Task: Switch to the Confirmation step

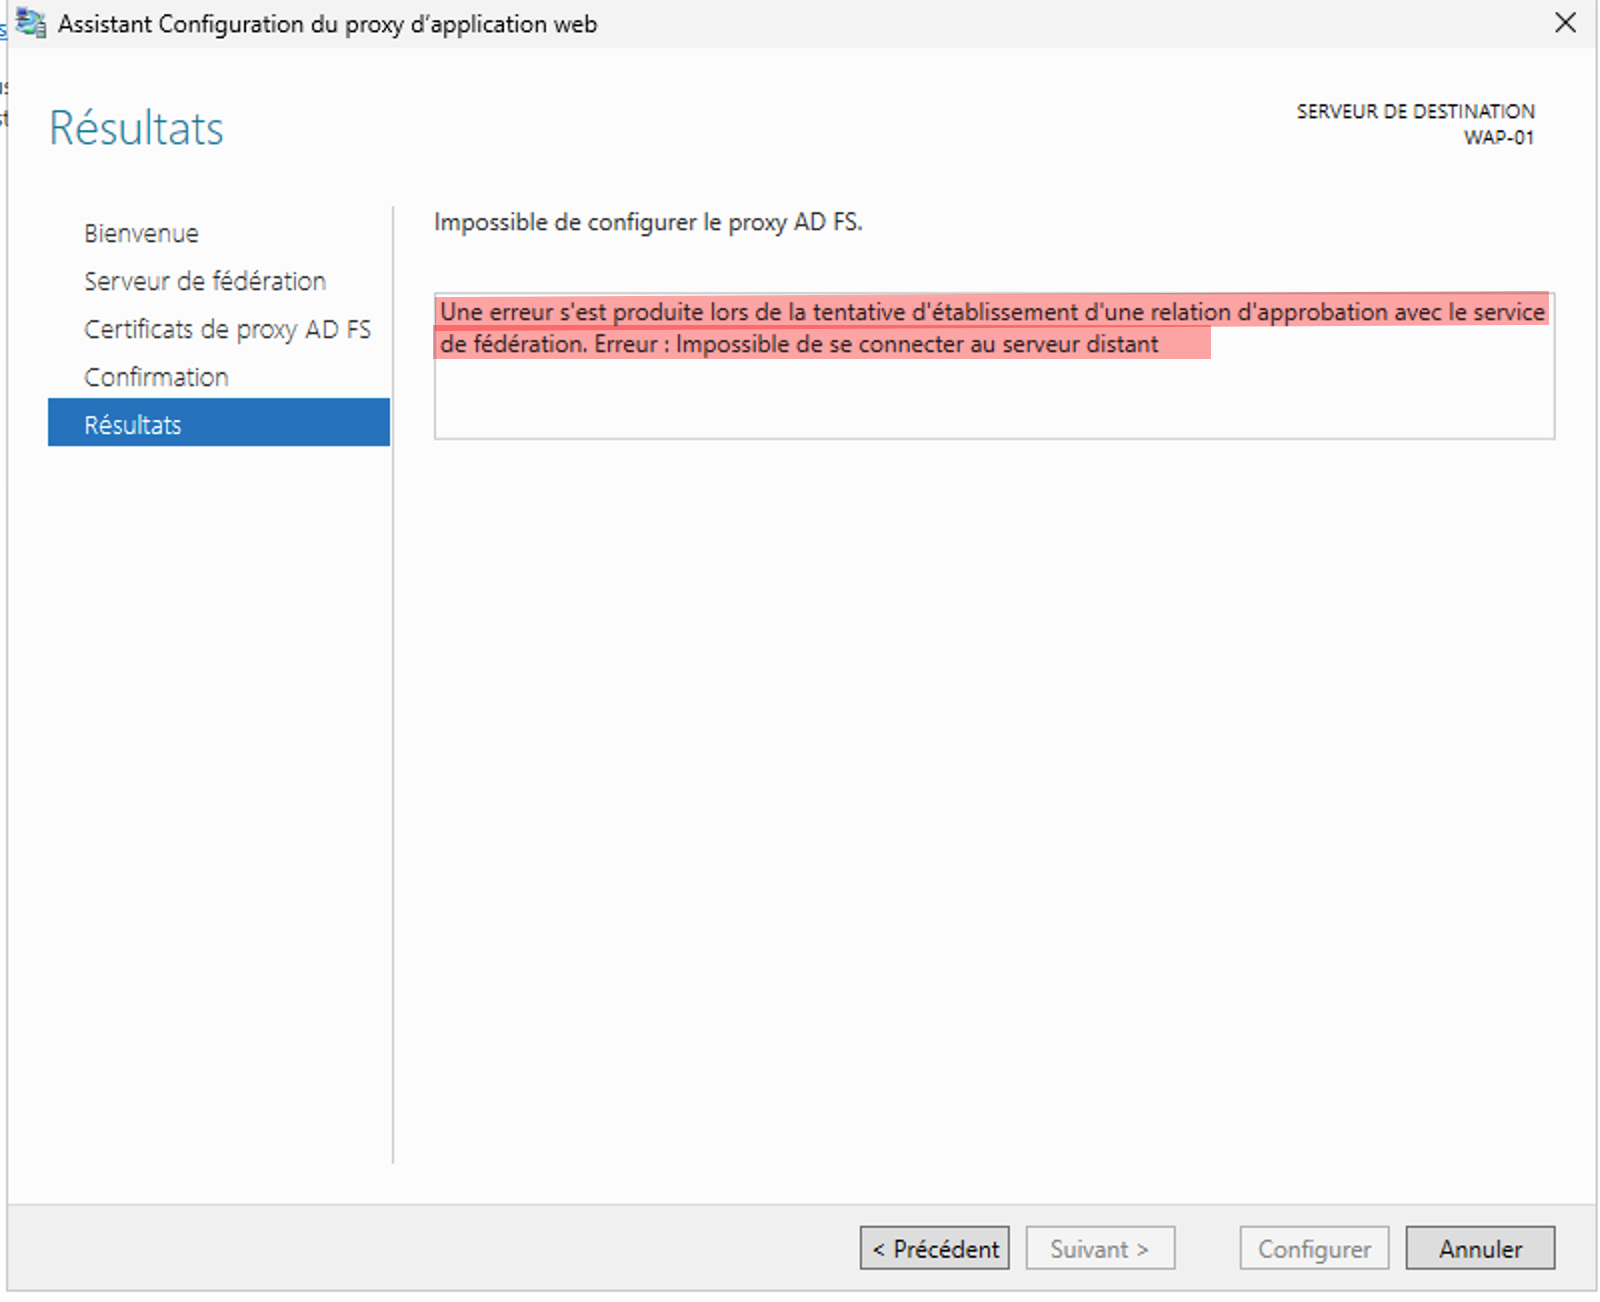Action: (x=156, y=377)
